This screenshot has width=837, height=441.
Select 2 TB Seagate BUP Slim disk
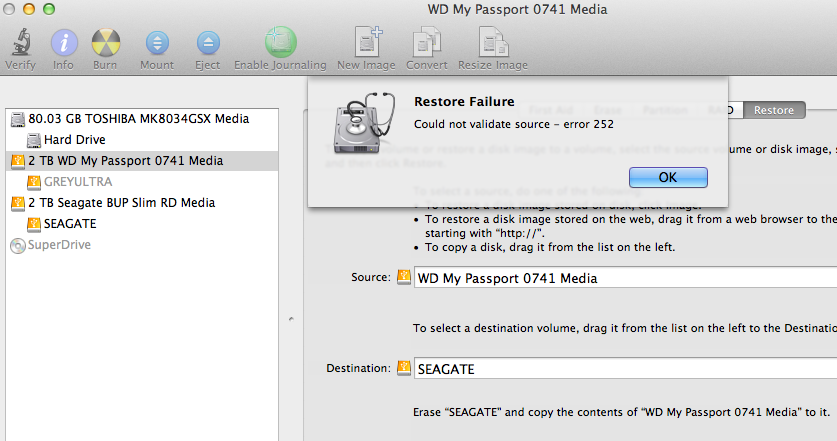click(x=142, y=203)
